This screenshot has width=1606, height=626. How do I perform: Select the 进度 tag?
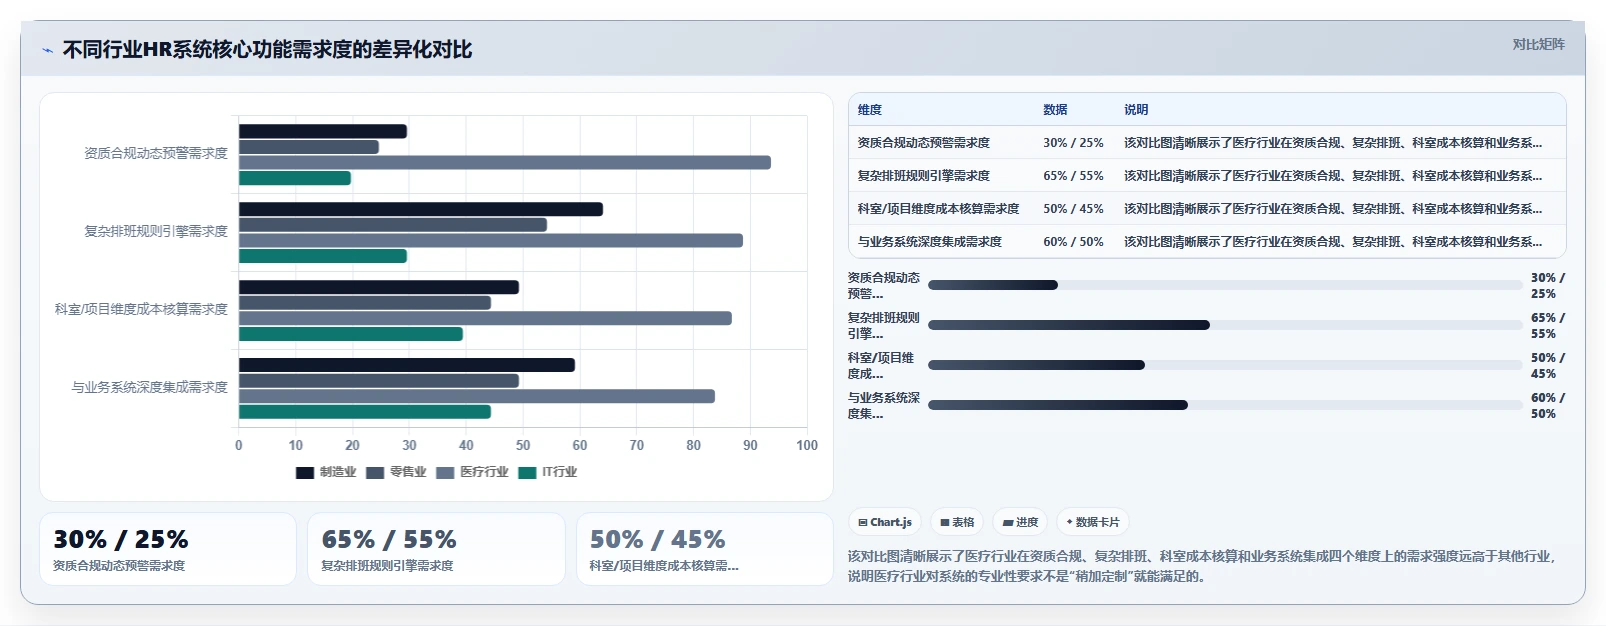1020,522
